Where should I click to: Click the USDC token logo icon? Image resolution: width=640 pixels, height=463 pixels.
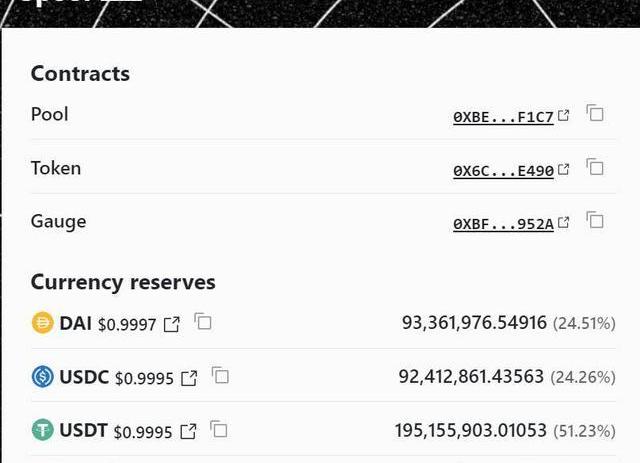click(x=43, y=377)
